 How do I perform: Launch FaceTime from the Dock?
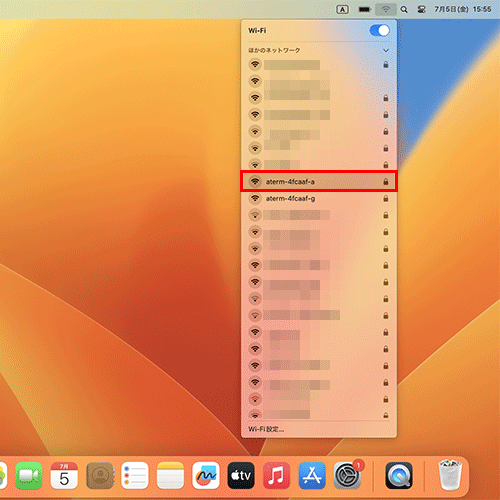[29, 475]
